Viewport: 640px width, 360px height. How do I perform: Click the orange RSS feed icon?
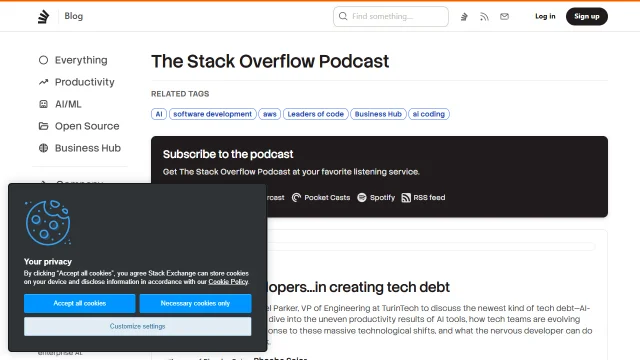406,198
